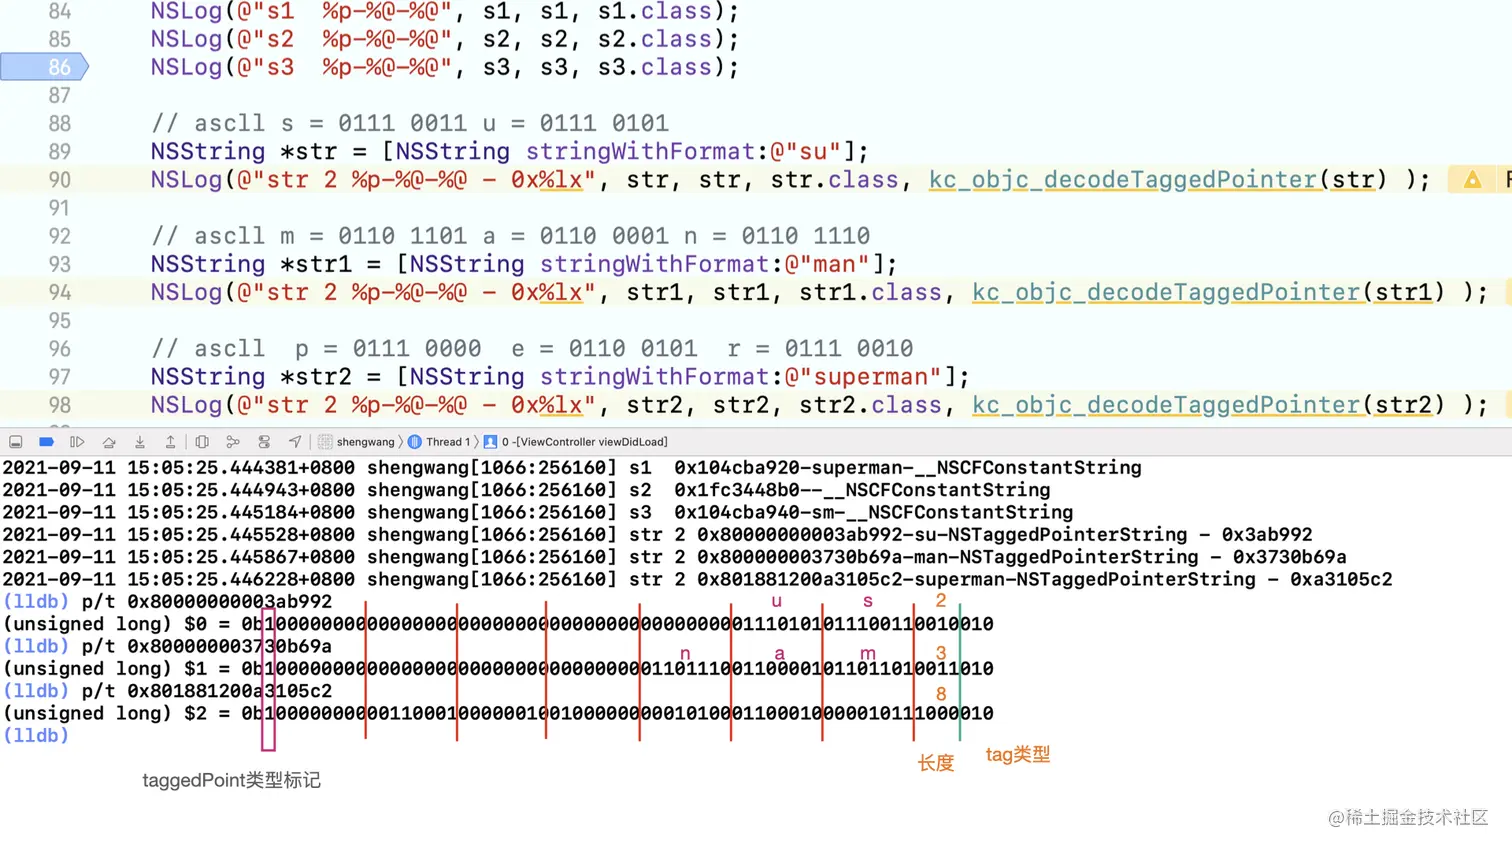Select line number 97 in the gutter
Viewport: 1512px width, 851px height.
pos(59,376)
